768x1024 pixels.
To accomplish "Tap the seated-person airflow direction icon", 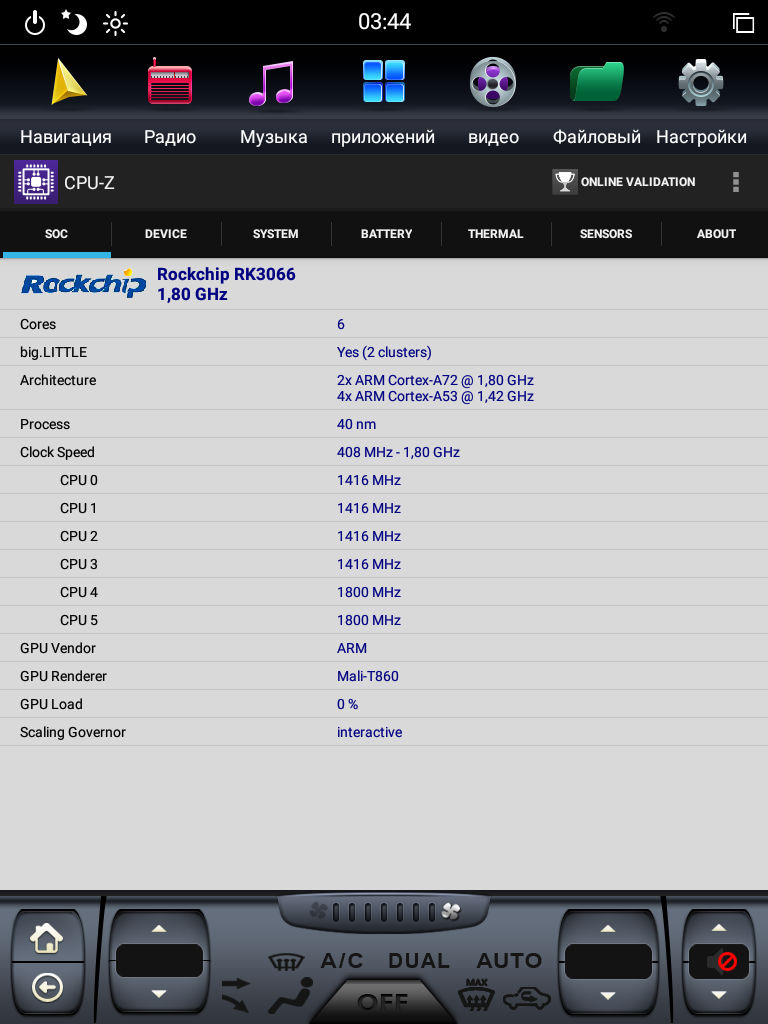I will pyautogui.click(x=293, y=995).
